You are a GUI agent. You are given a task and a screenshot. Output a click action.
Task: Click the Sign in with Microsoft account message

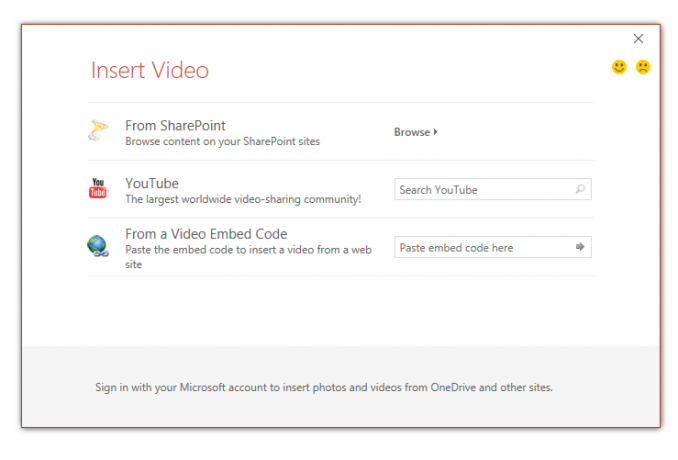pyautogui.click(x=324, y=387)
